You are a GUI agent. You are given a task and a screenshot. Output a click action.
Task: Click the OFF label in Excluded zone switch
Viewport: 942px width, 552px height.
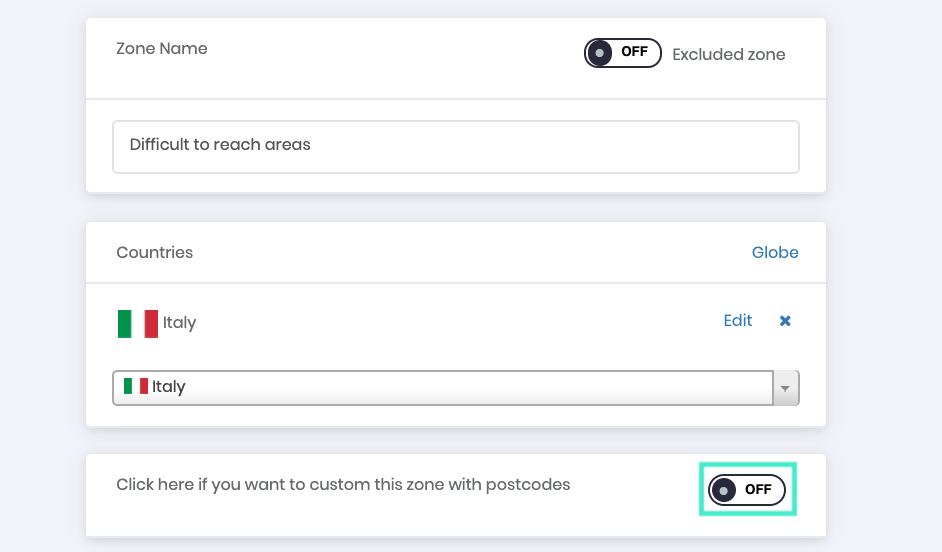coord(634,52)
